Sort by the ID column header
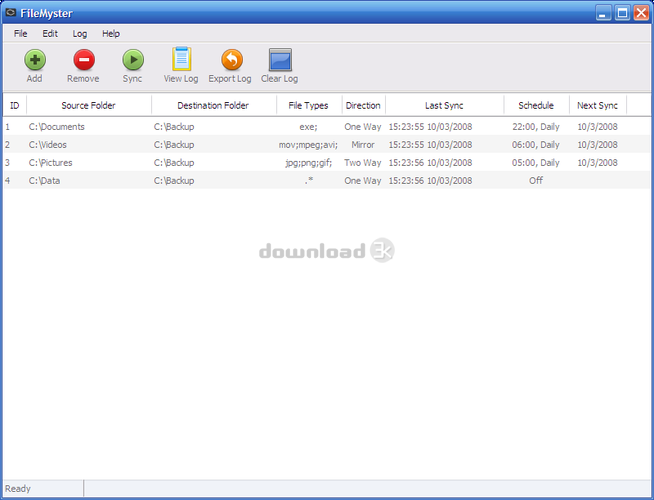This screenshot has width=654, height=500. pos(15,106)
